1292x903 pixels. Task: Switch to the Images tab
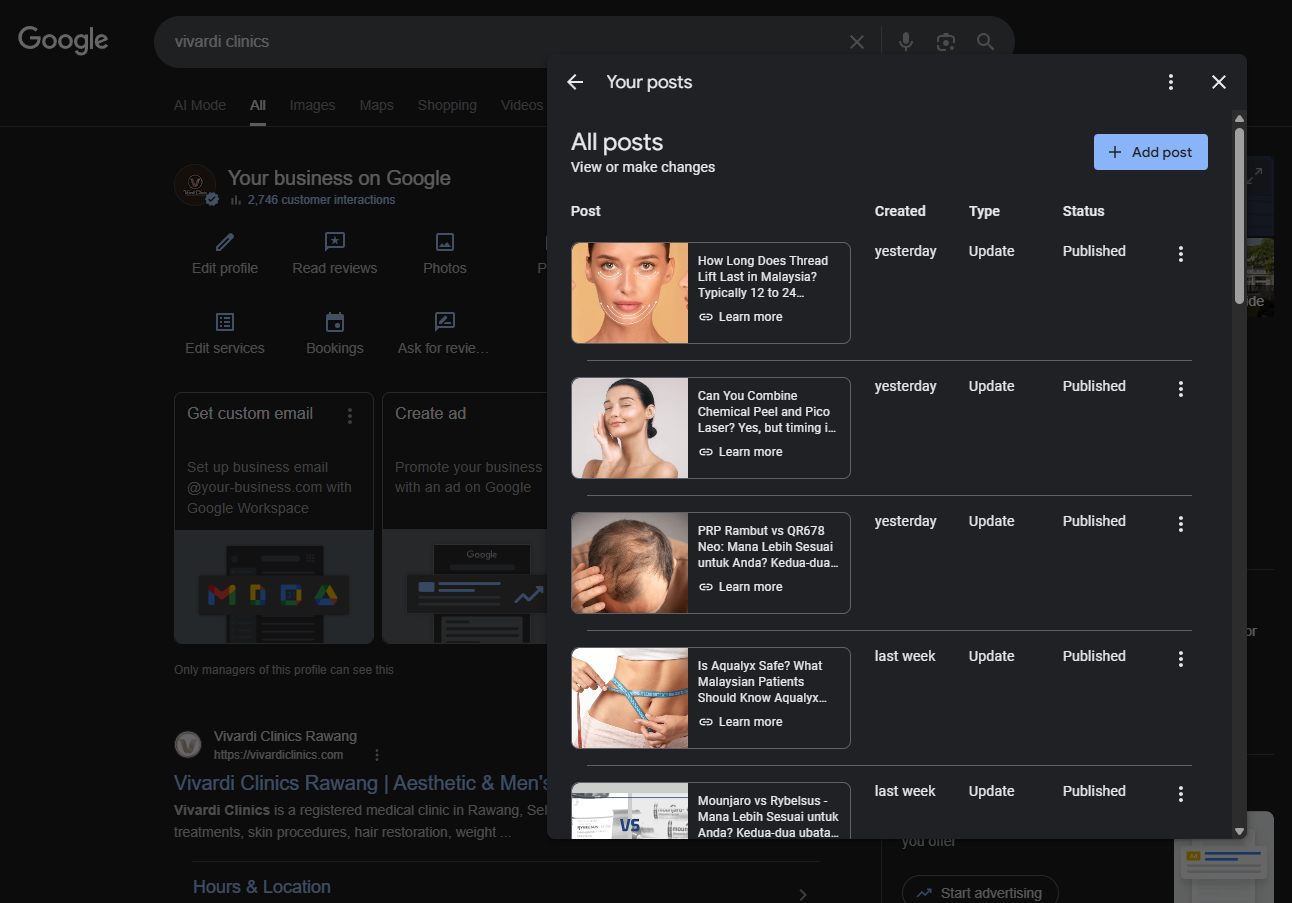point(312,104)
